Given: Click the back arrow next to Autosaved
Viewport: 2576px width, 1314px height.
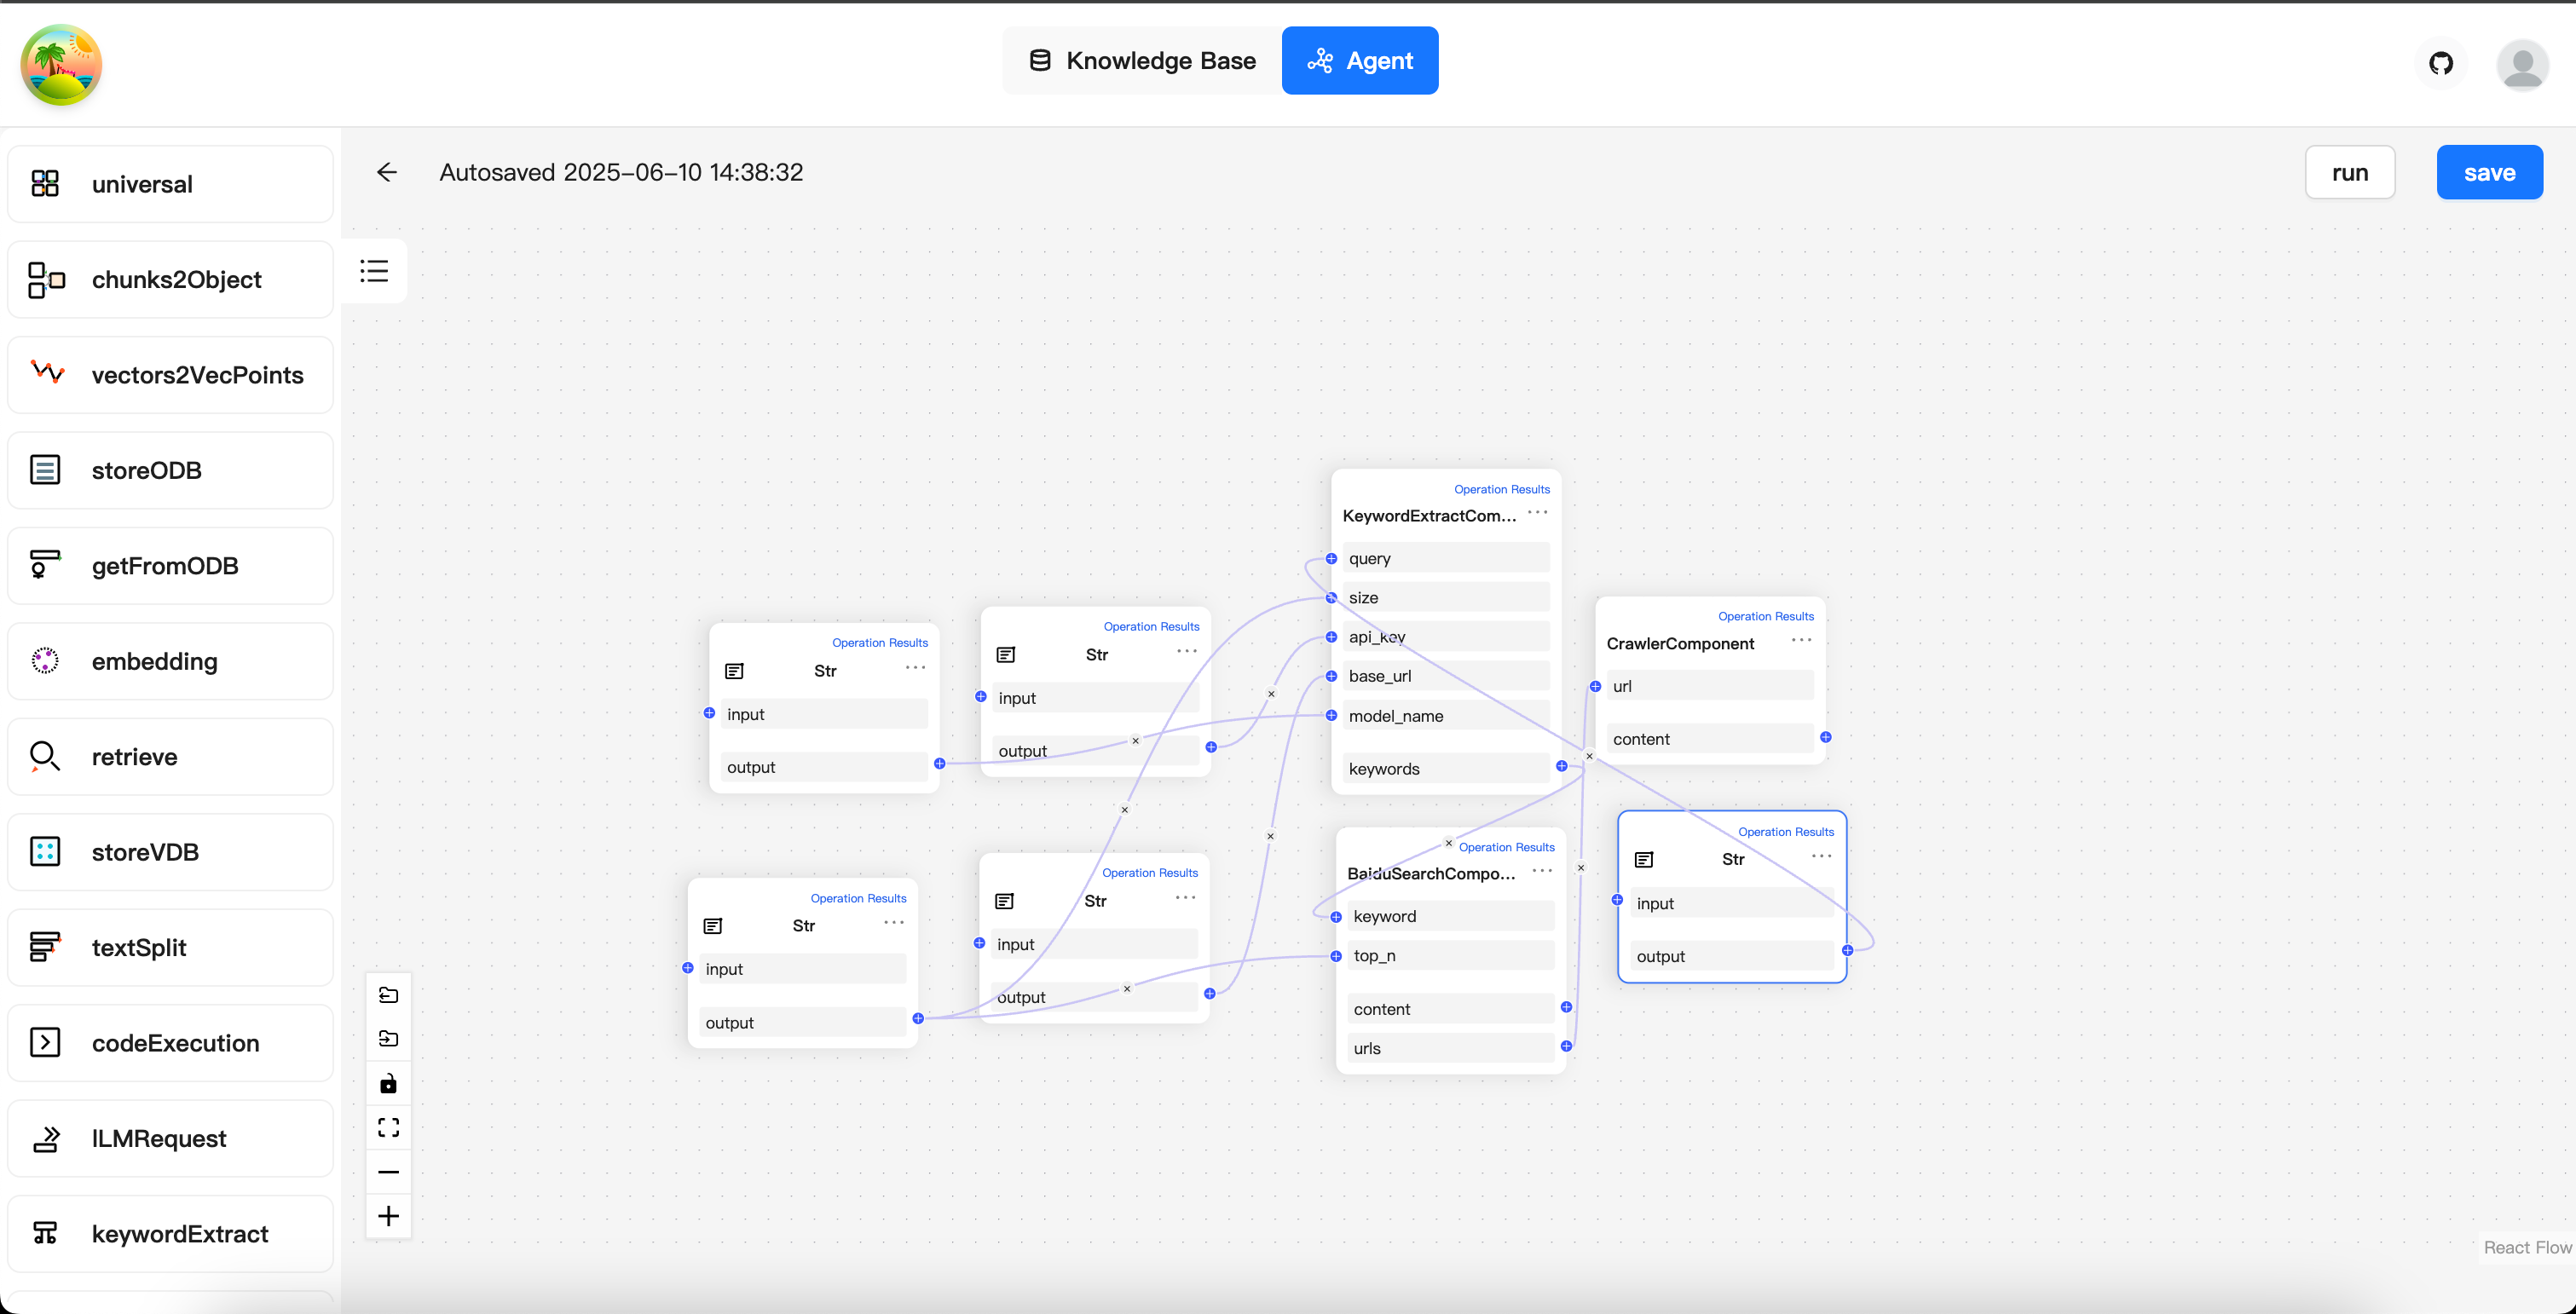Looking at the screenshot, I should pos(387,172).
